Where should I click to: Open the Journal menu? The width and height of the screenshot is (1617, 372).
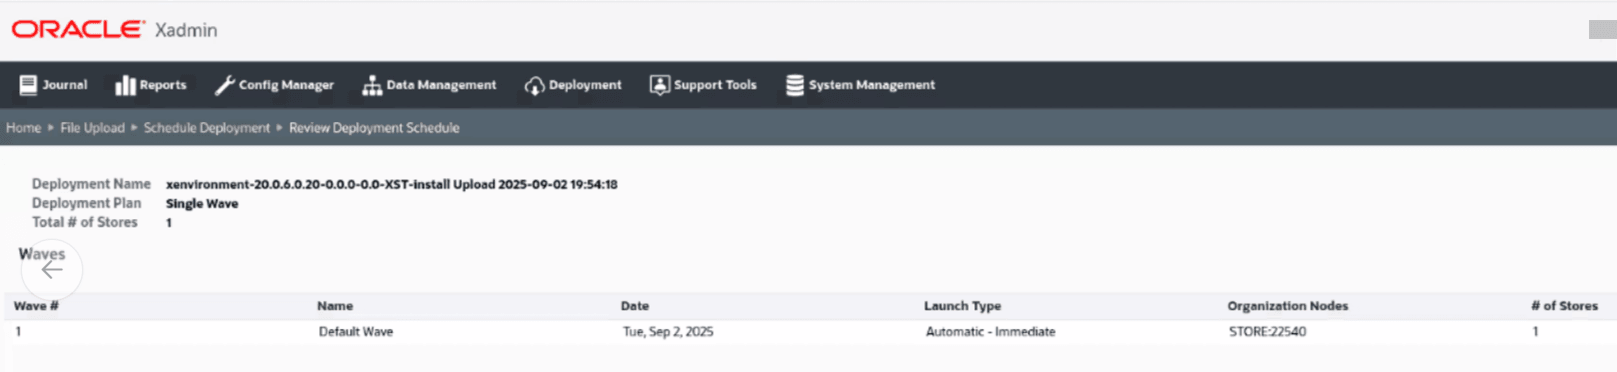pyautogui.click(x=54, y=85)
